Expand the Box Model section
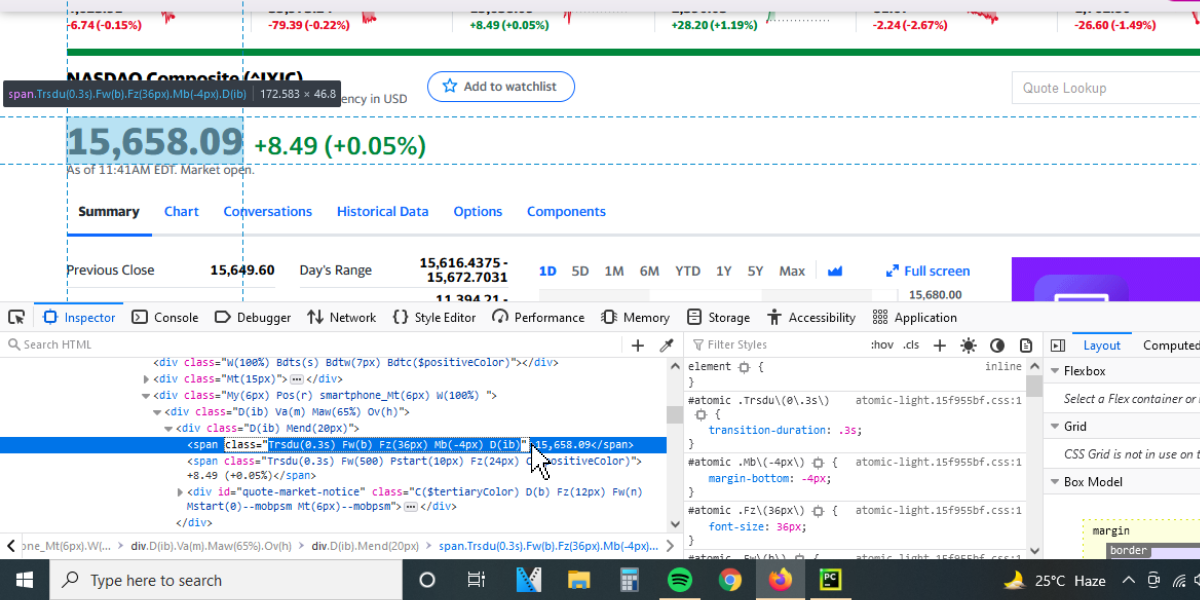This screenshot has height=600, width=1200. coord(1055,481)
